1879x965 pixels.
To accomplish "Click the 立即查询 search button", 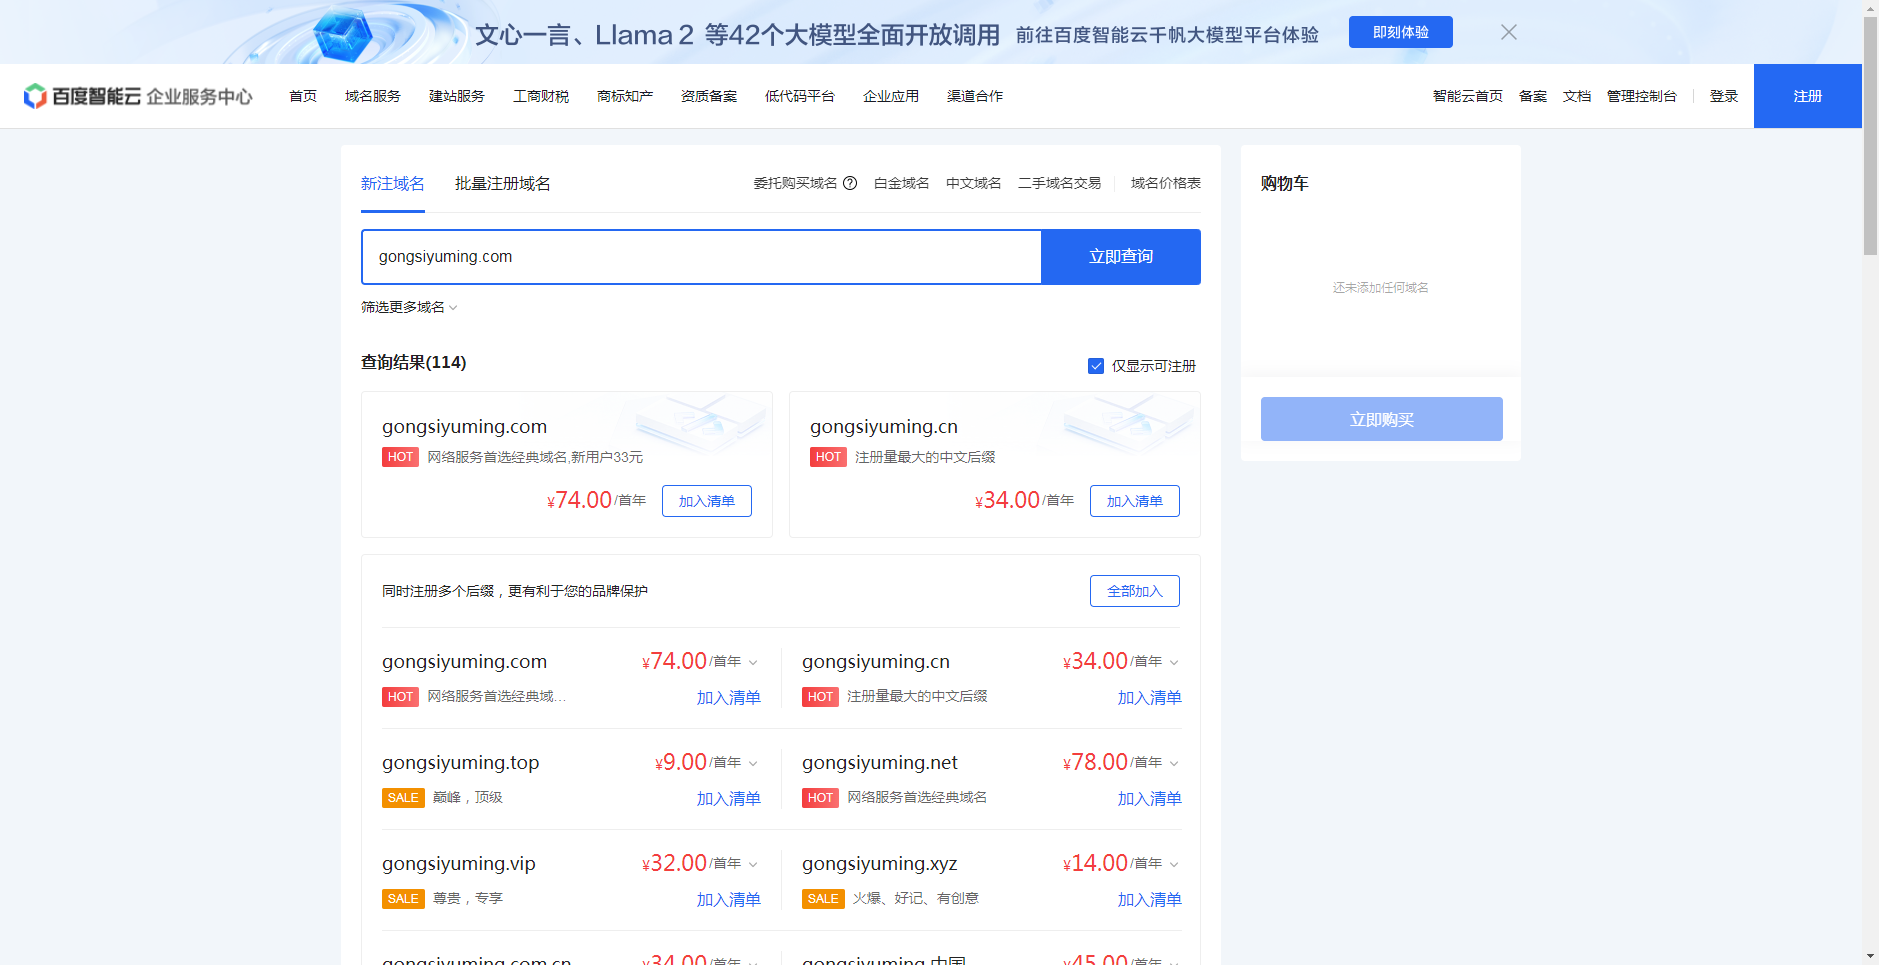I will coord(1121,256).
